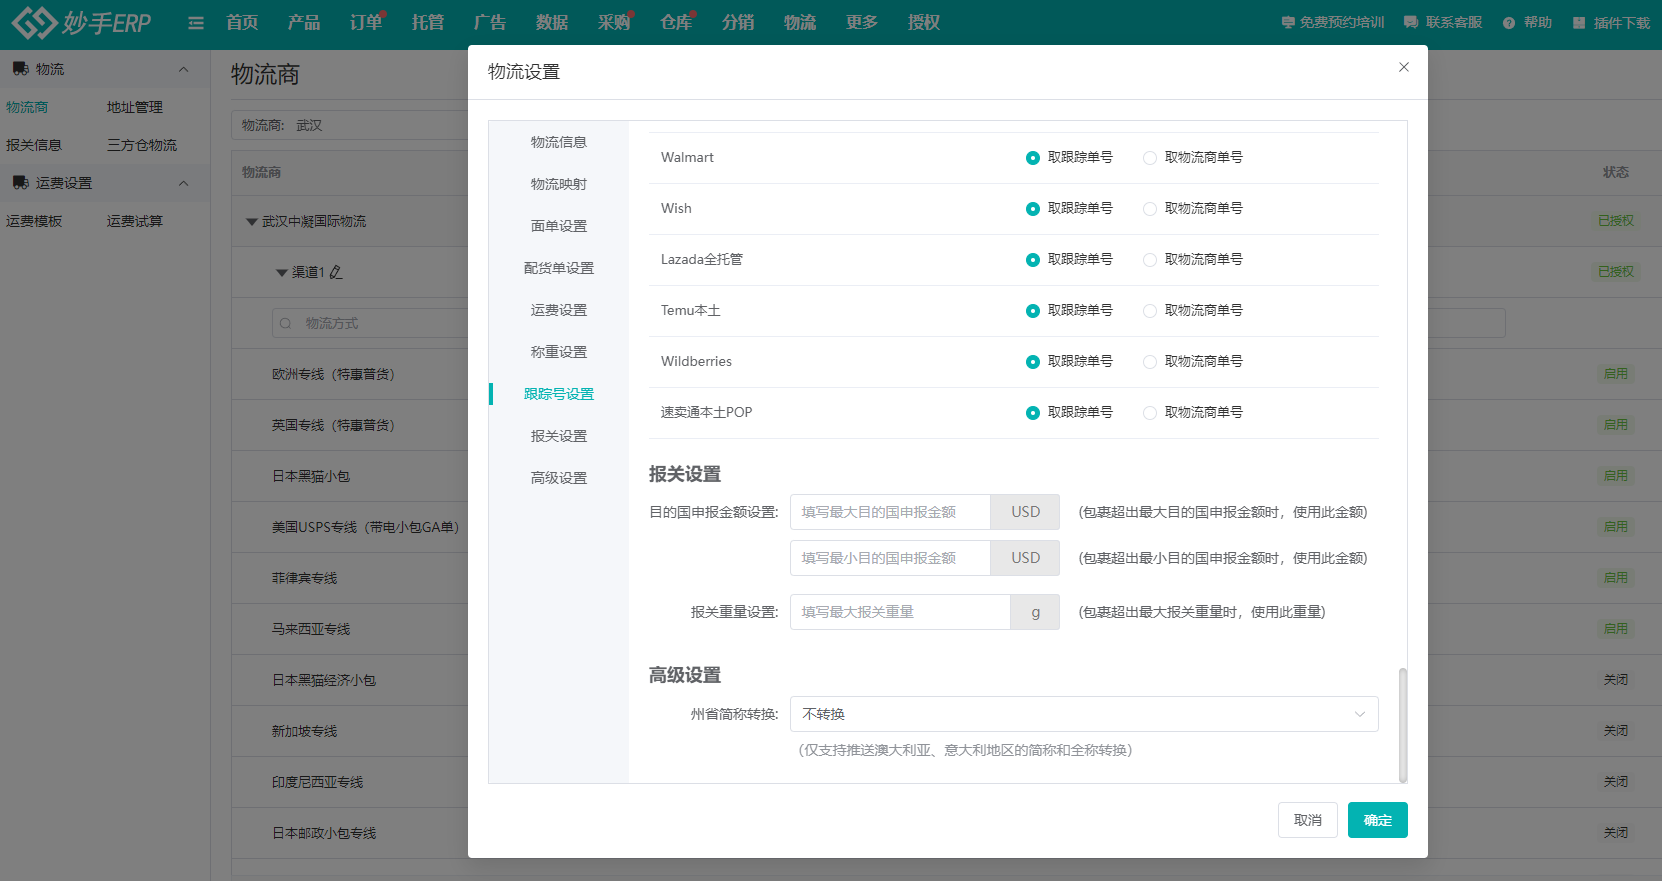Select 取跟踪单号 for 速卖通本土POP
The width and height of the screenshot is (1662, 881).
(1069, 412)
